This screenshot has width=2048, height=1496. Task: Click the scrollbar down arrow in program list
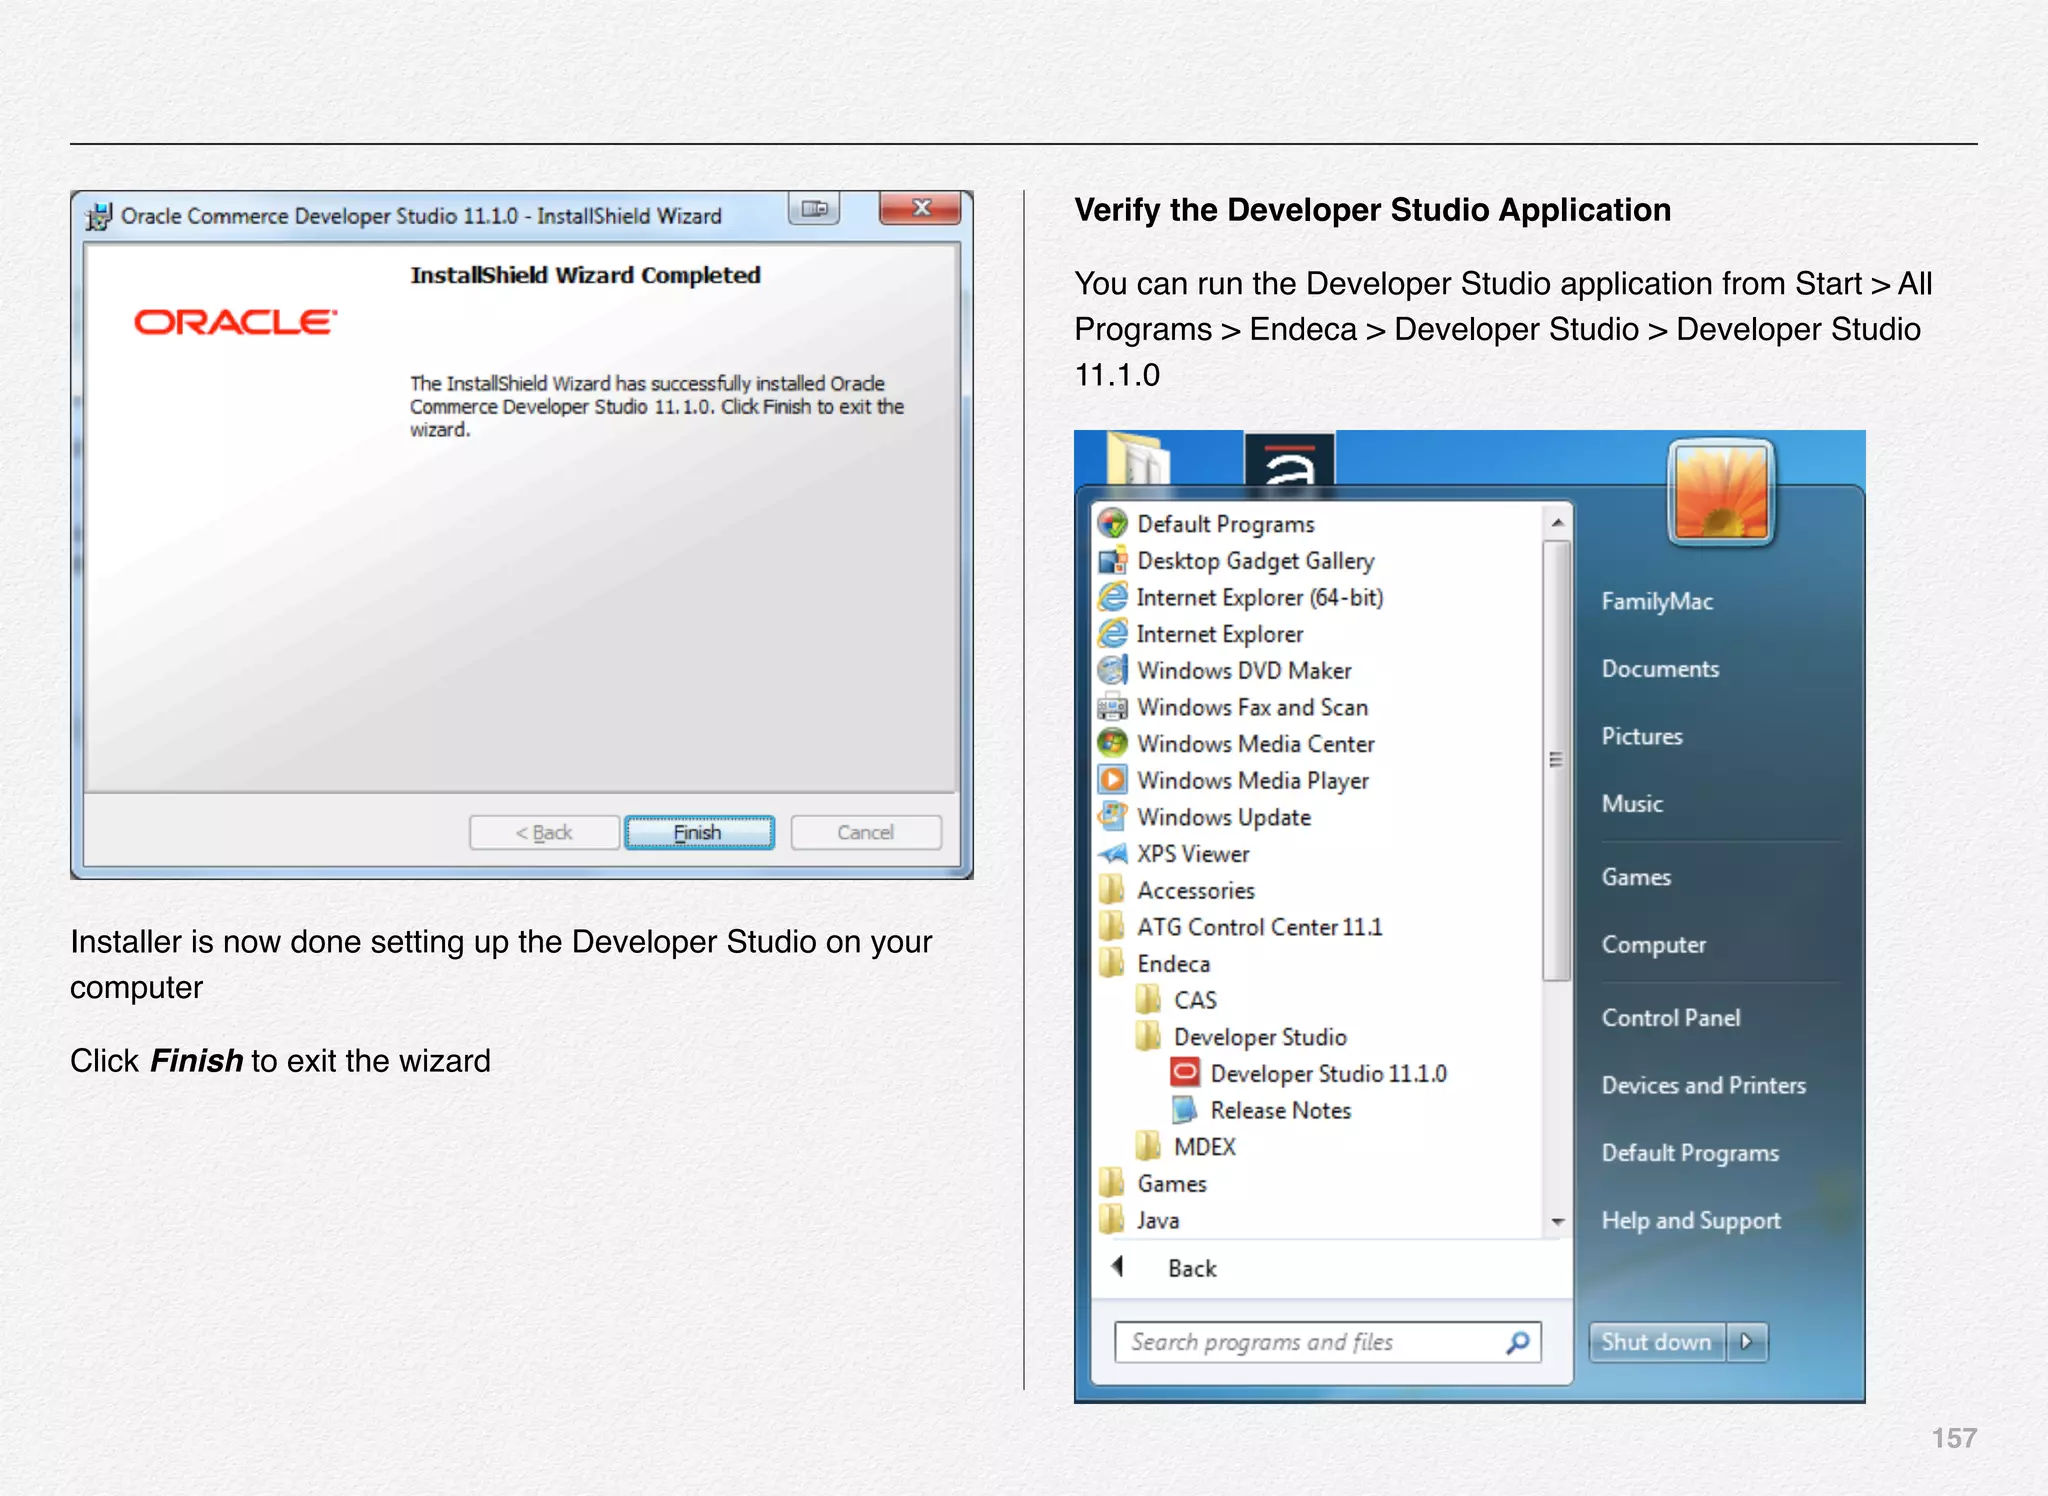(x=1557, y=1222)
